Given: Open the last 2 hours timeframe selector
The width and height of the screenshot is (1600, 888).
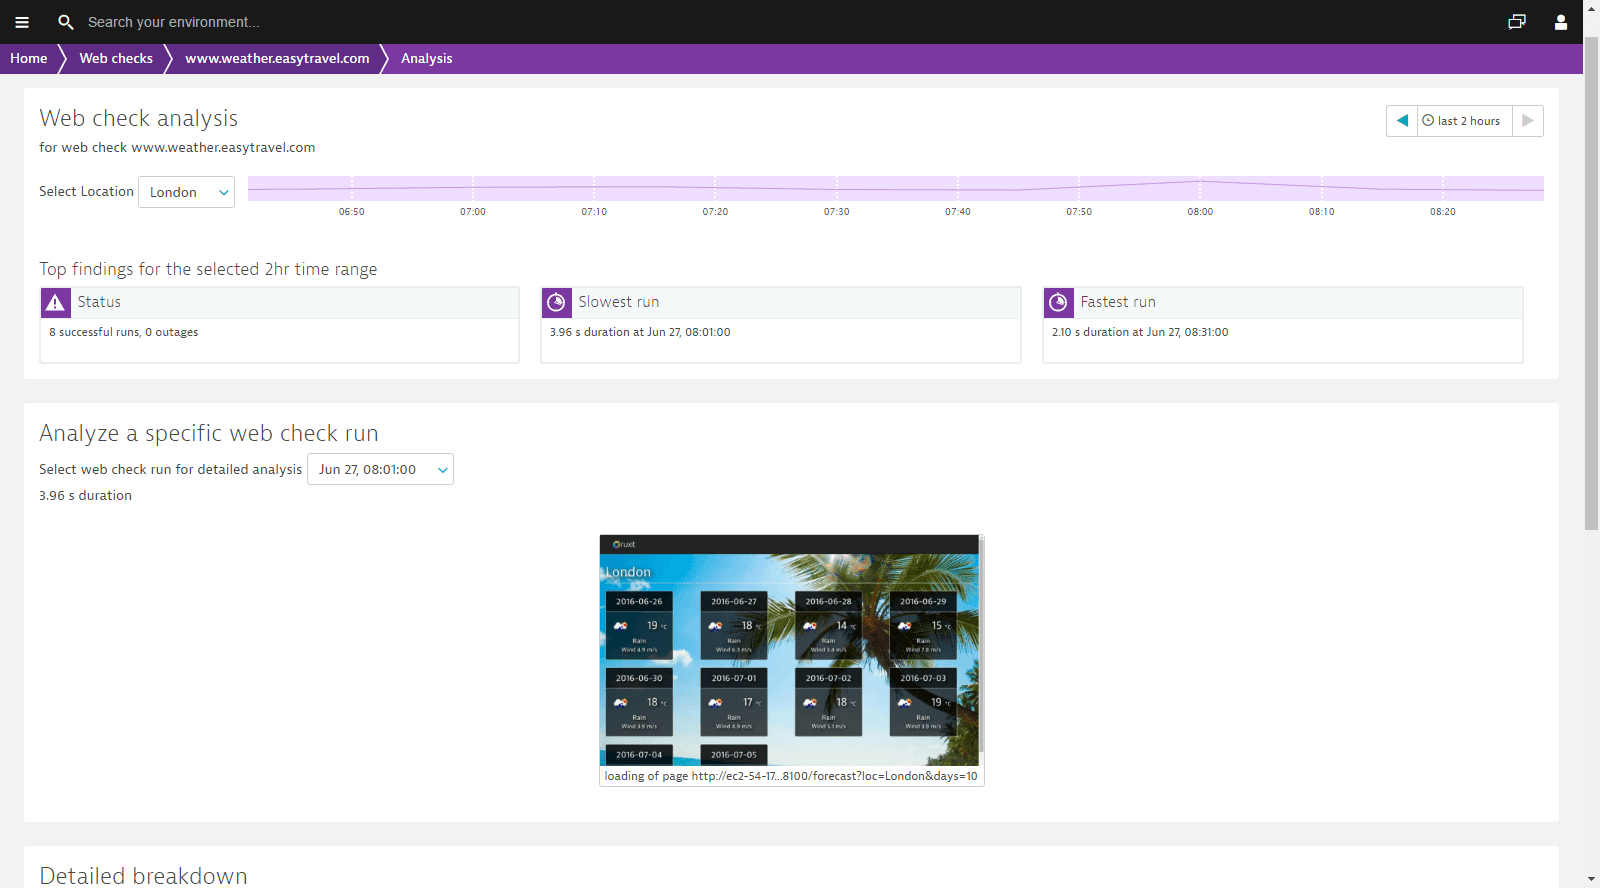Looking at the screenshot, I should pyautogui.click(x=1465, y=121).
